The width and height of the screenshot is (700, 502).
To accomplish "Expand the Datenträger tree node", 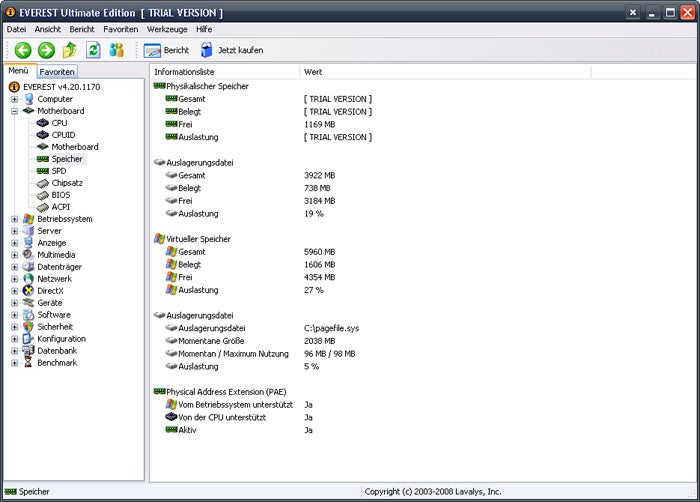I will point(14,267).
